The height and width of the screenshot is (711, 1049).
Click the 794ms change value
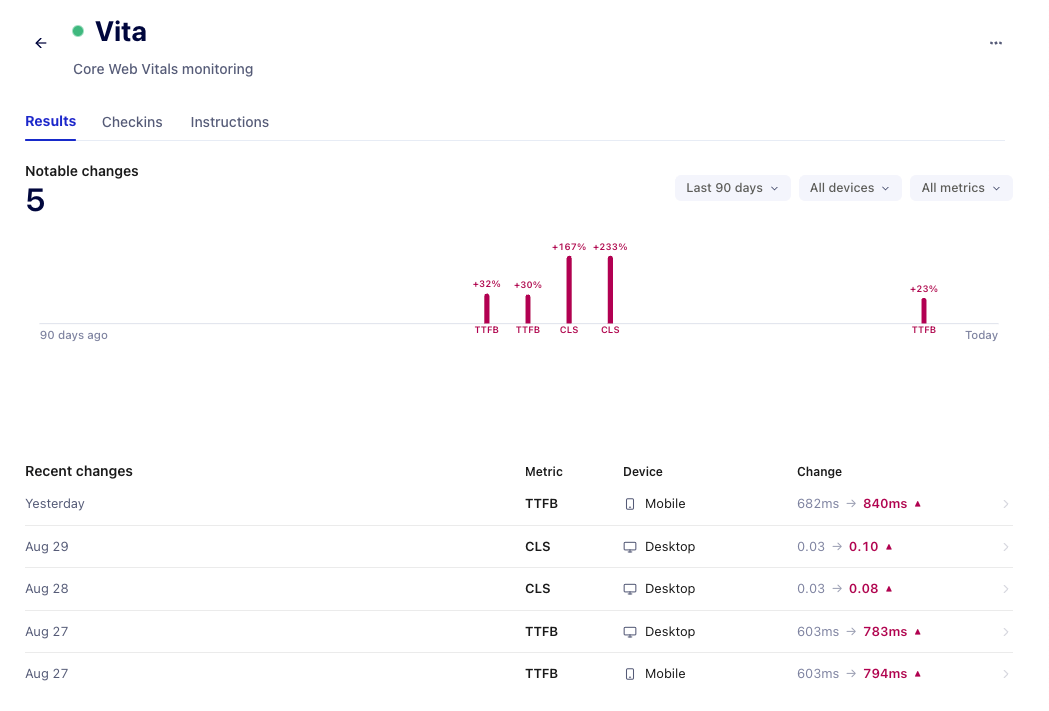click(885, 674)
